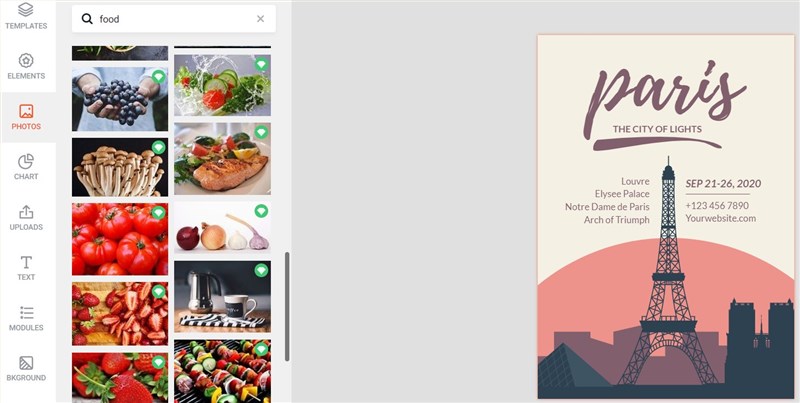Select the Photos sidebar tab
800x403 pixels.
pyautogui.click(x=26, y=117)
